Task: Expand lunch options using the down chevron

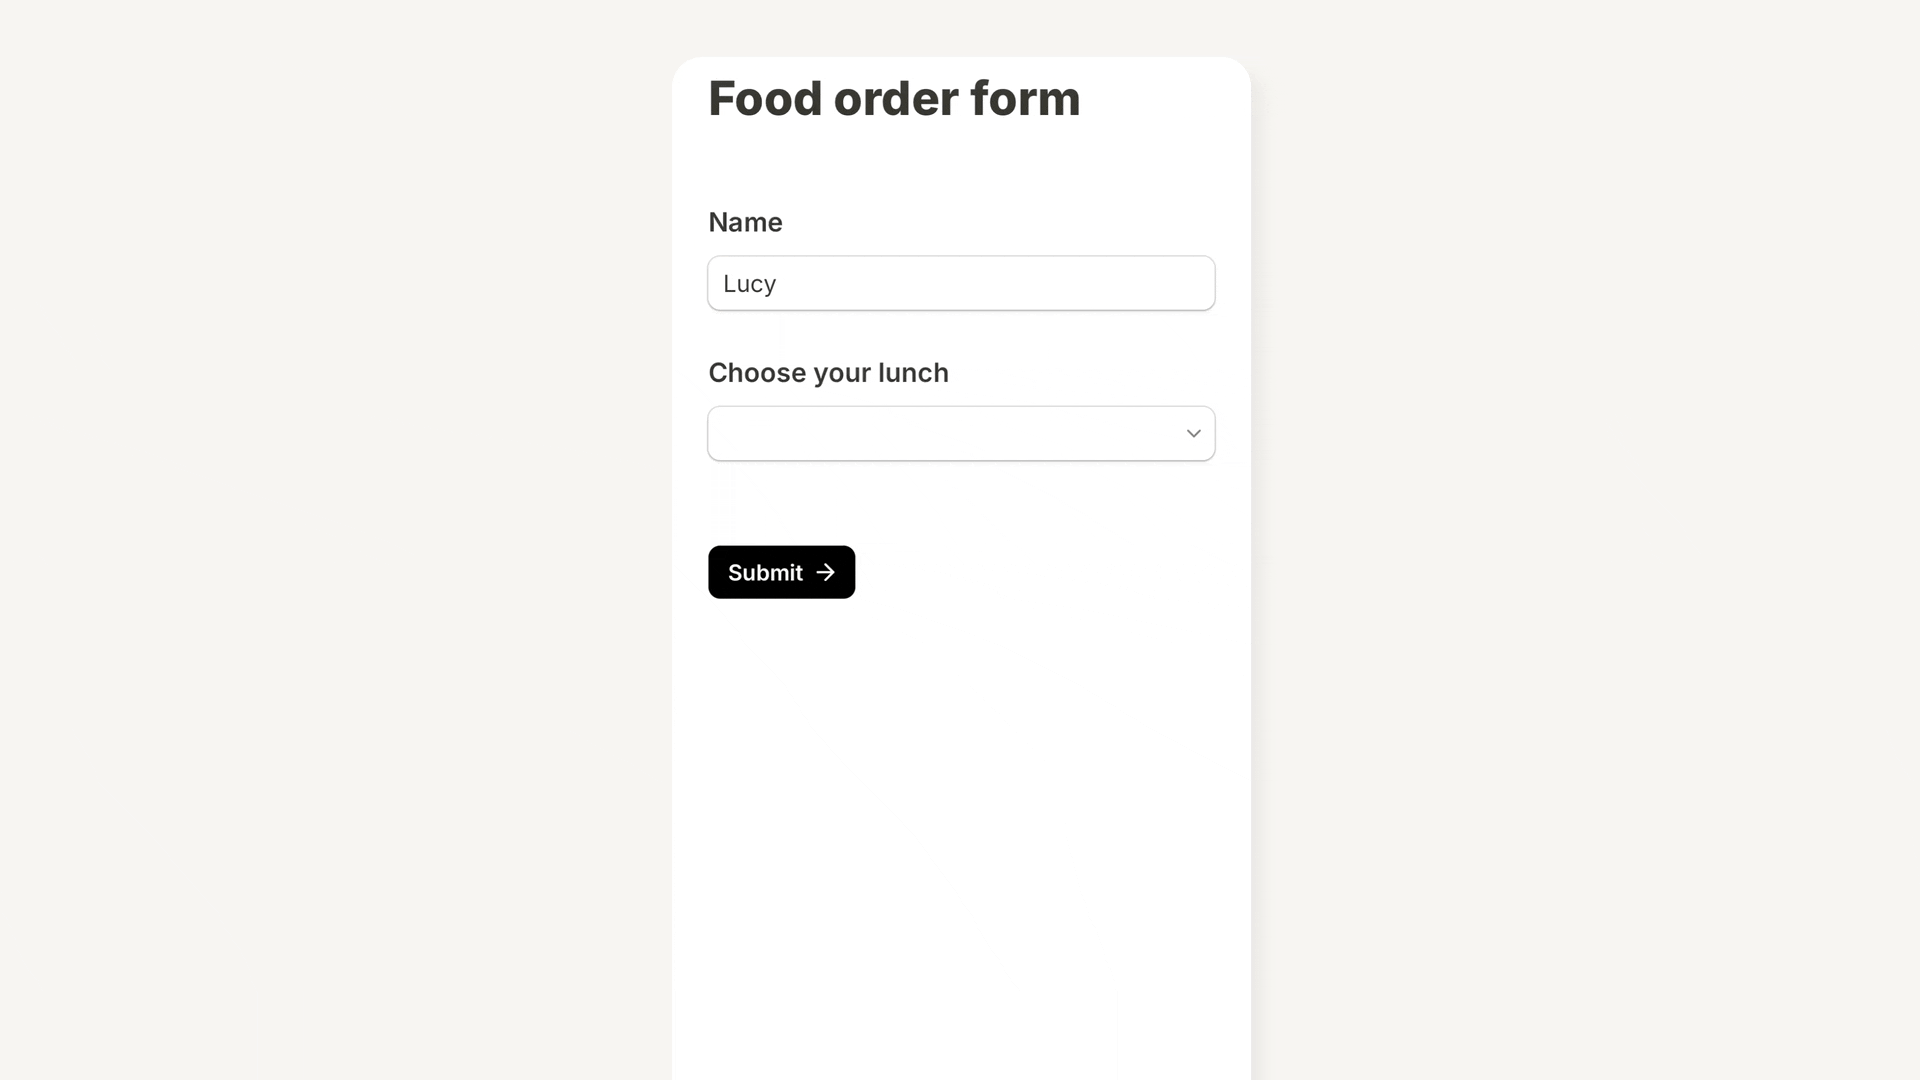Action: (1193, 433)
